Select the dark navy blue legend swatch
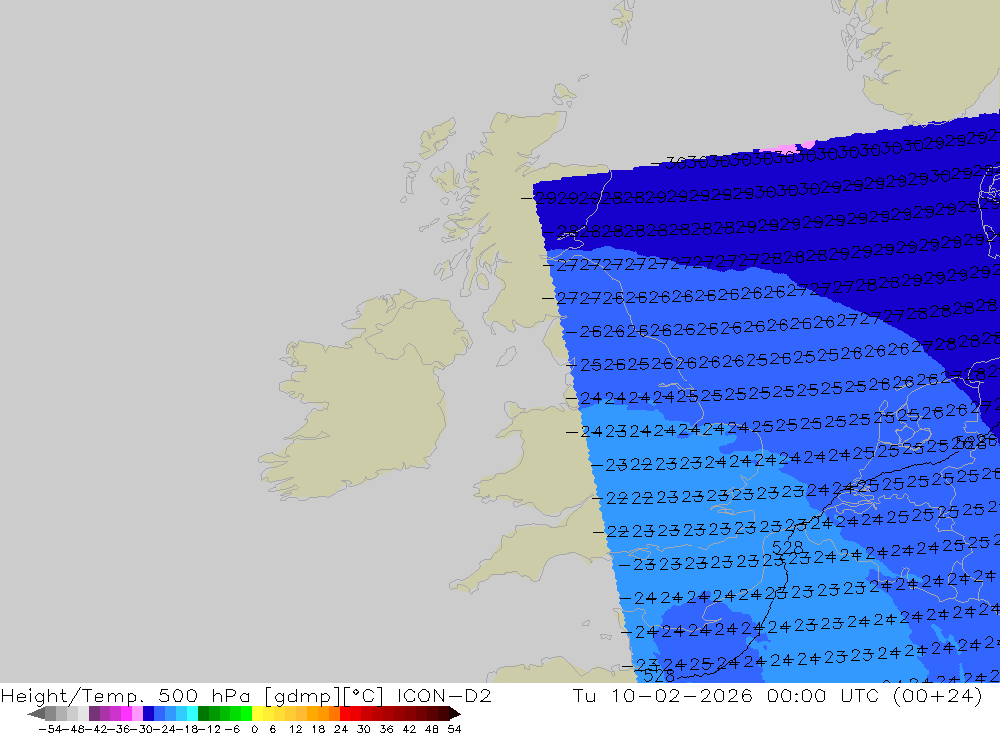This screenshot has width=1000, height=733. tap(148, 713)
